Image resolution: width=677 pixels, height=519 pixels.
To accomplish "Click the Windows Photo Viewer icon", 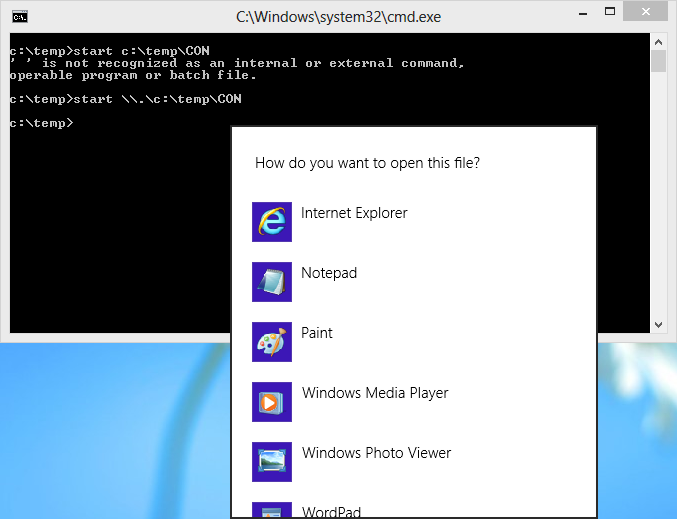I will 272,462.
